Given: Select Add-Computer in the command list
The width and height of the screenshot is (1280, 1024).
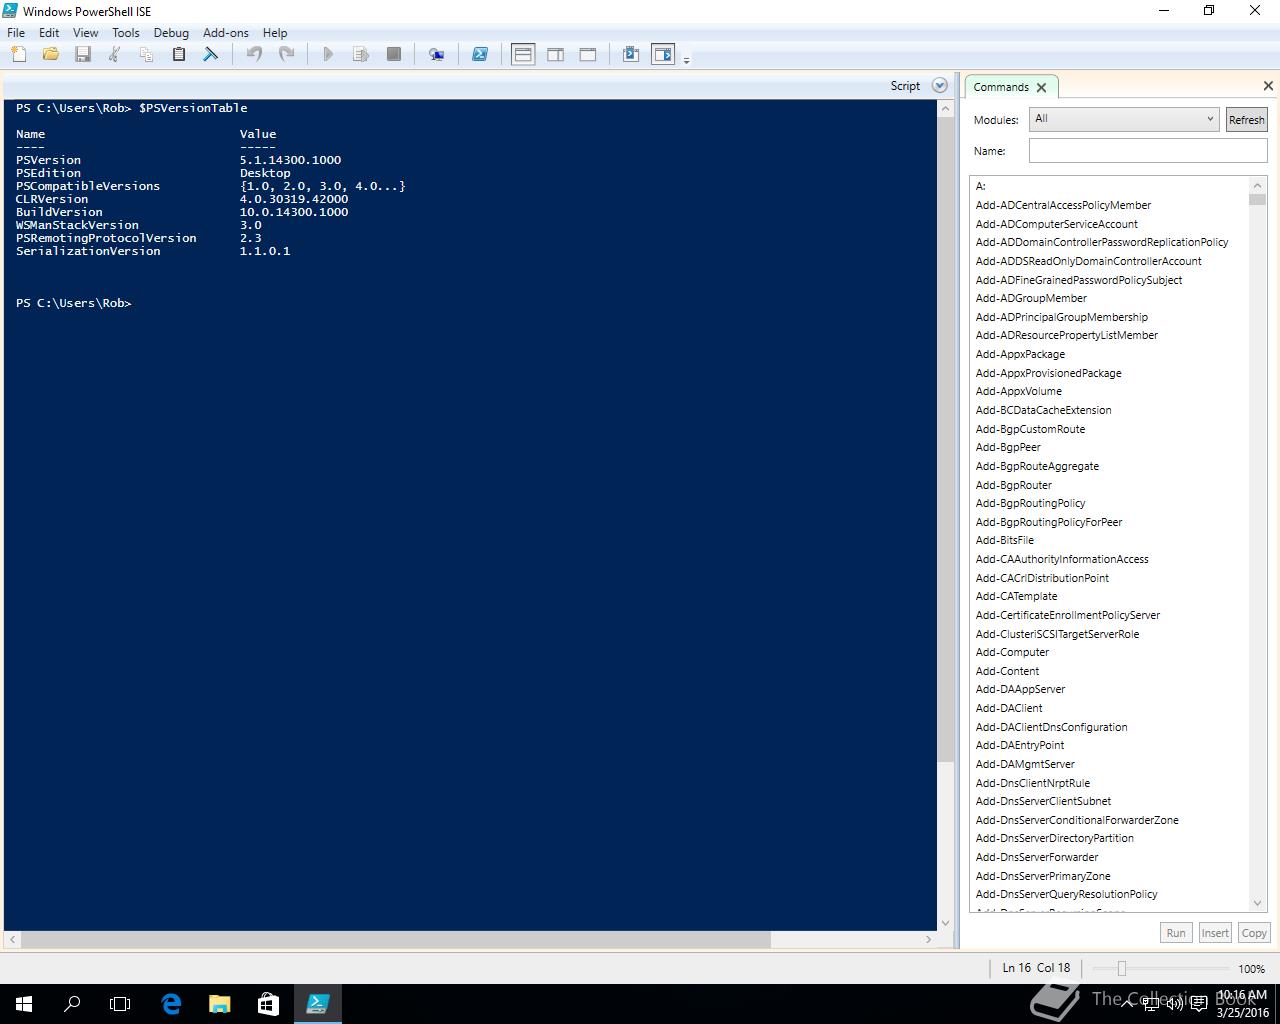Looking at the screenshot, I should pos(1012,652).
